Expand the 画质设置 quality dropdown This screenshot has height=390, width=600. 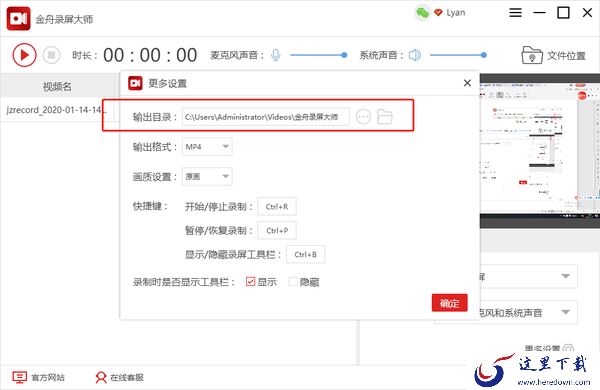(x=207, y=176)
